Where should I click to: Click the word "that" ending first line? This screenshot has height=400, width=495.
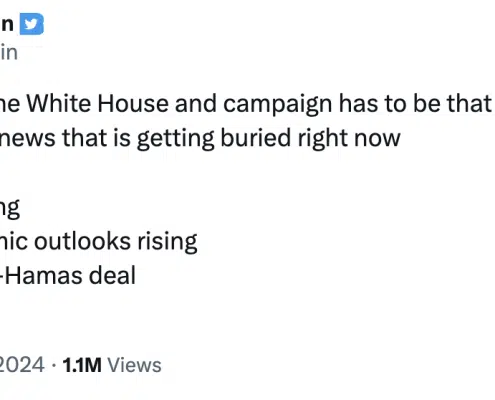tap(469, 103)
